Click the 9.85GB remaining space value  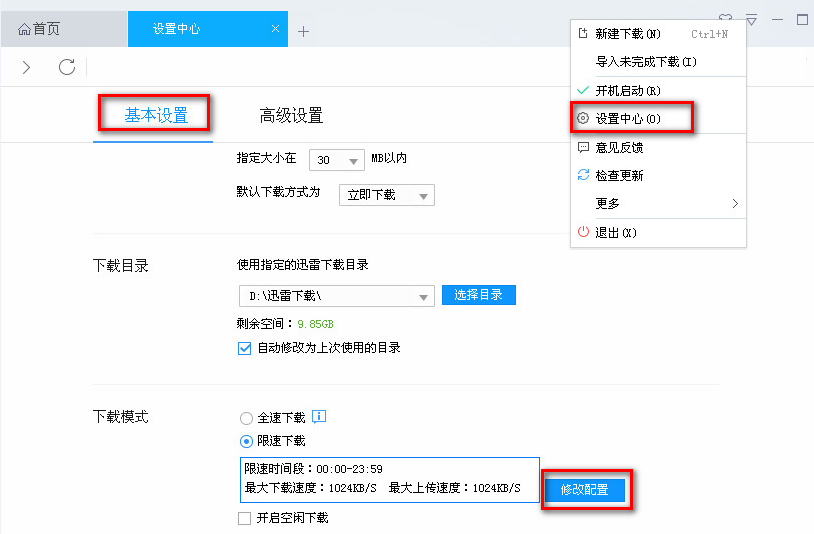(315, 324)
